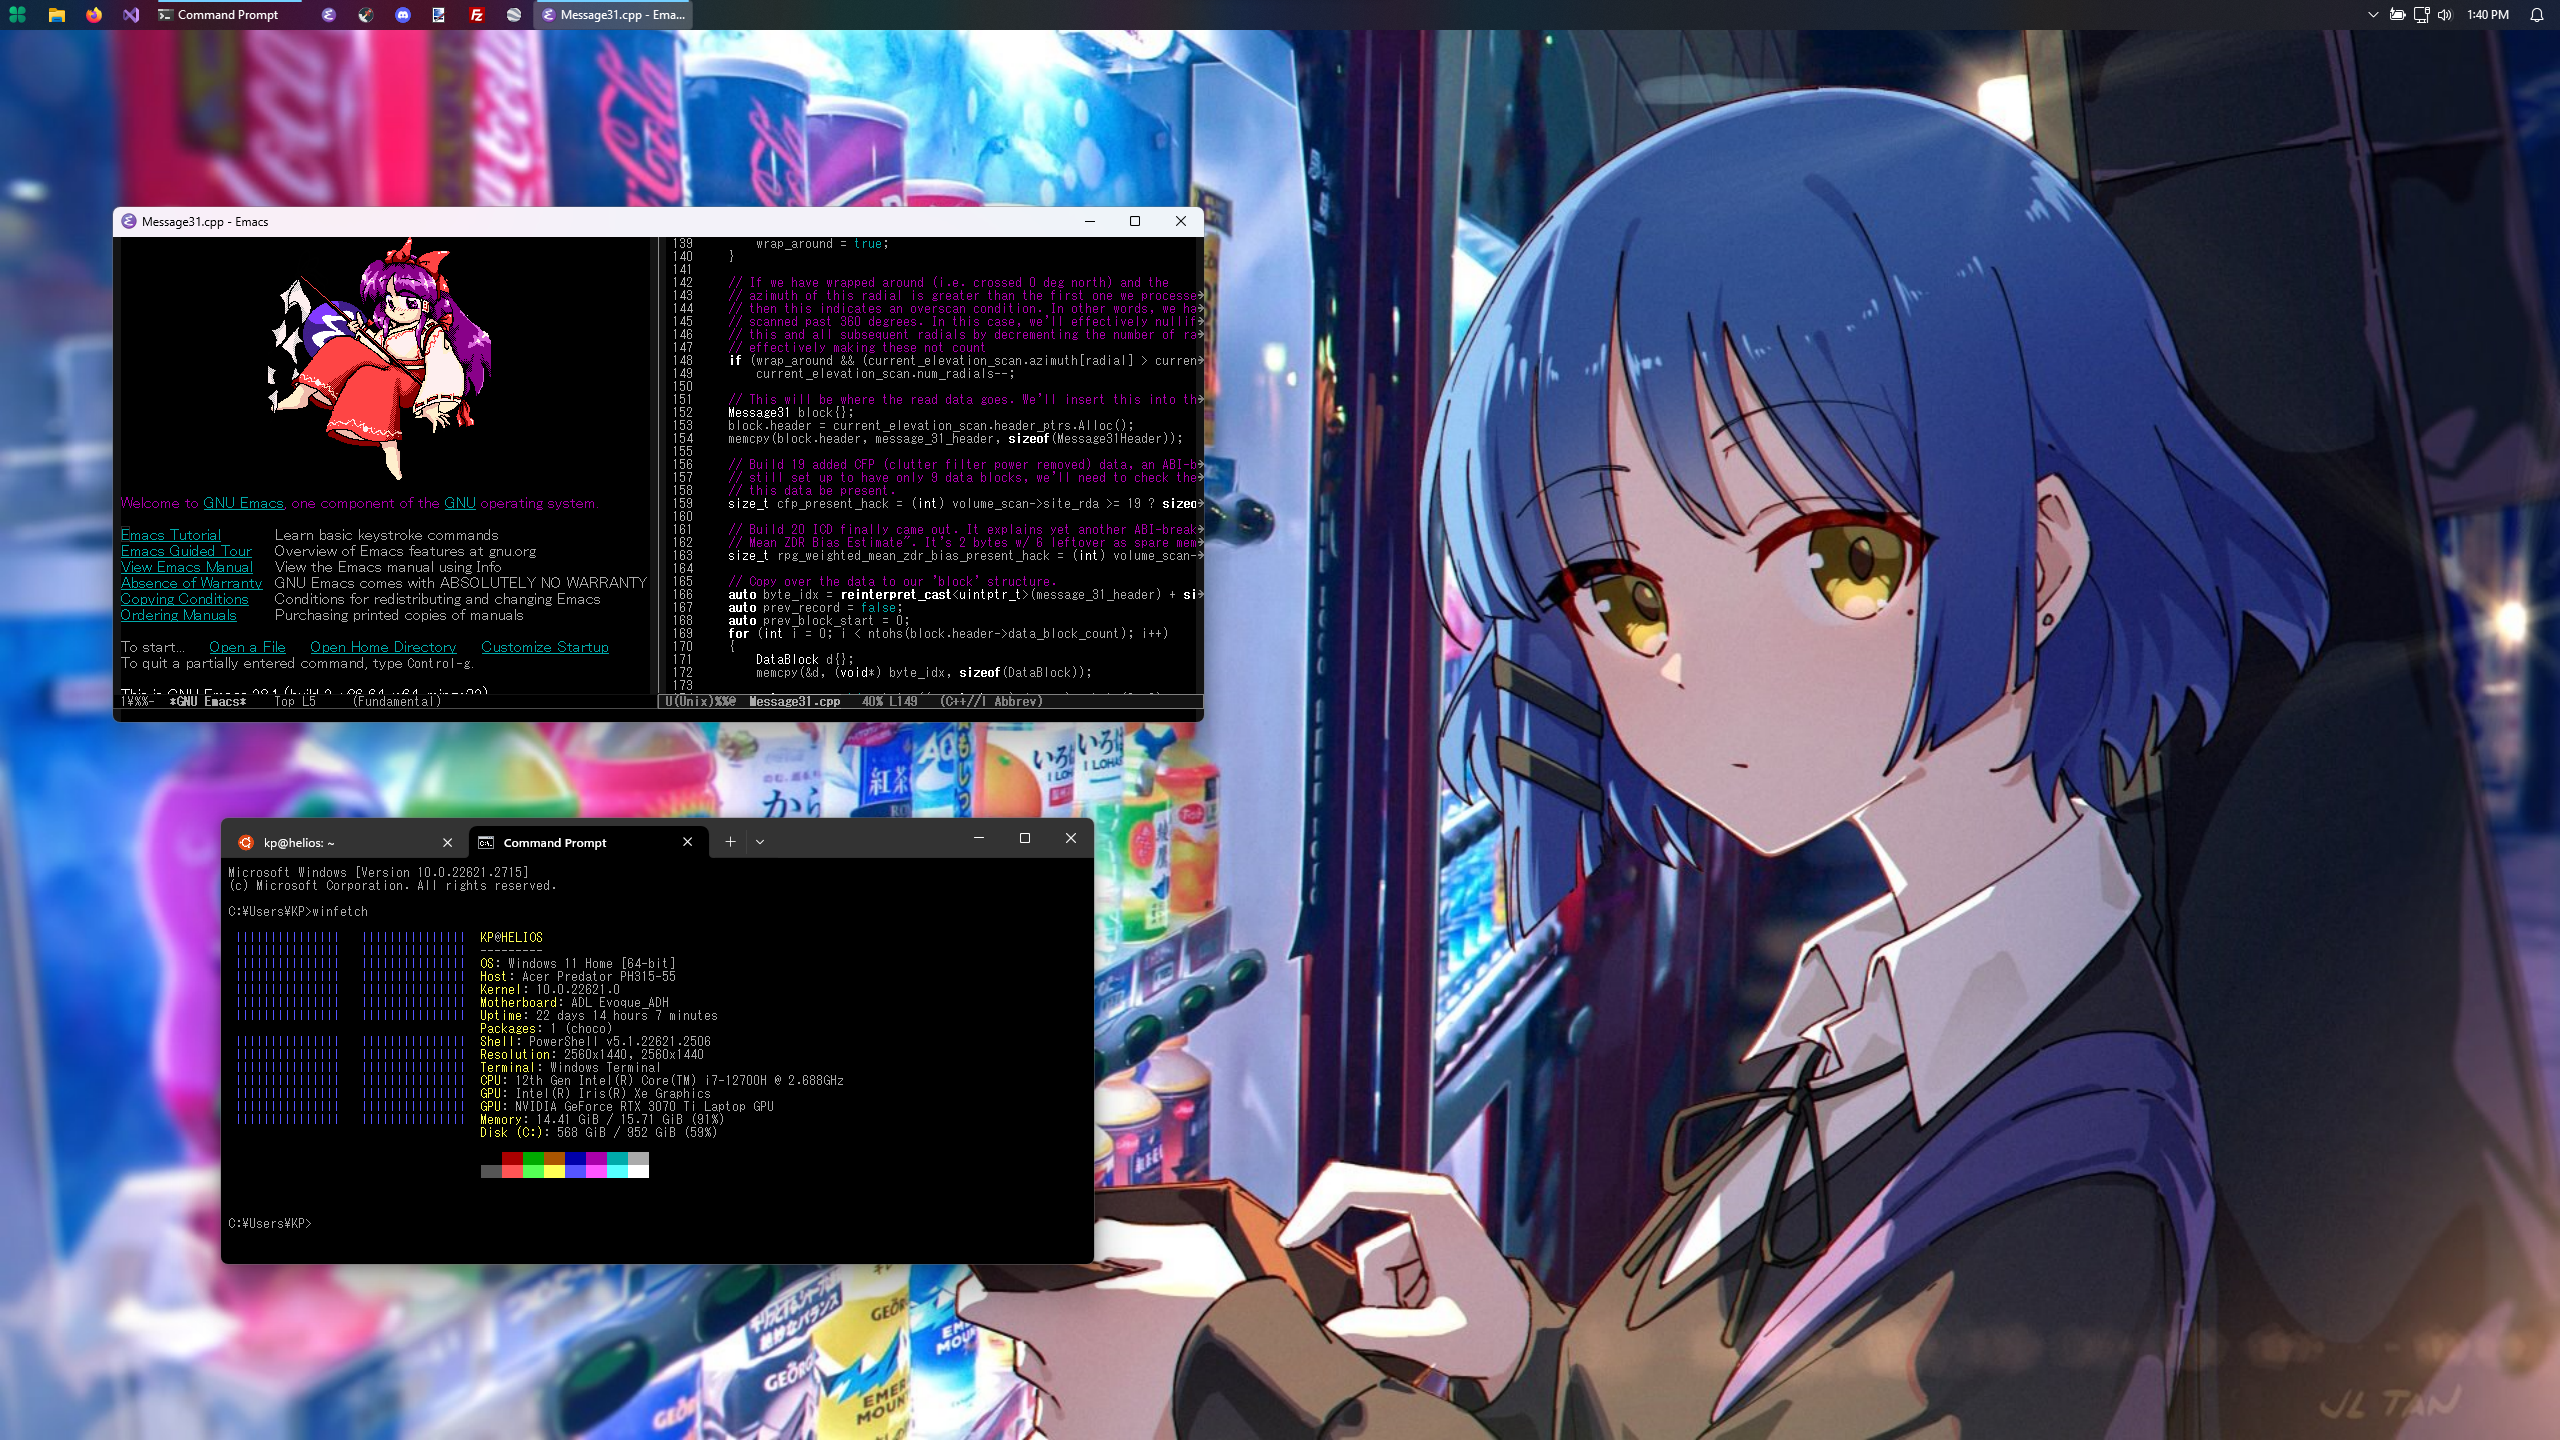This screenshot has width=2560, height=1440.
Task: Open the Absence of Warranty link
Action: pyautogui.click(x=191, y=583)
